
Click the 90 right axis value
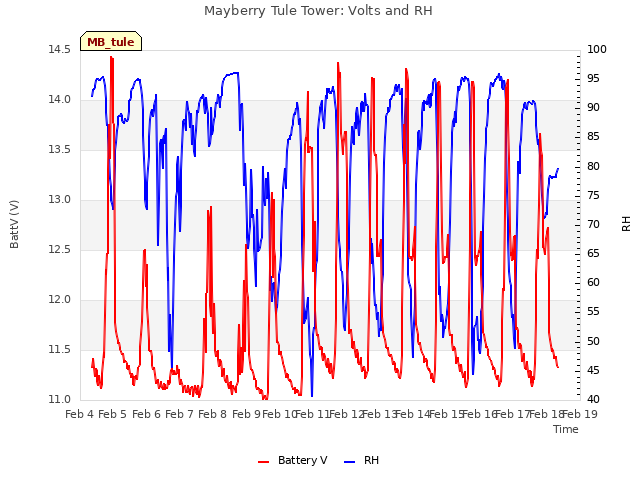593,108
